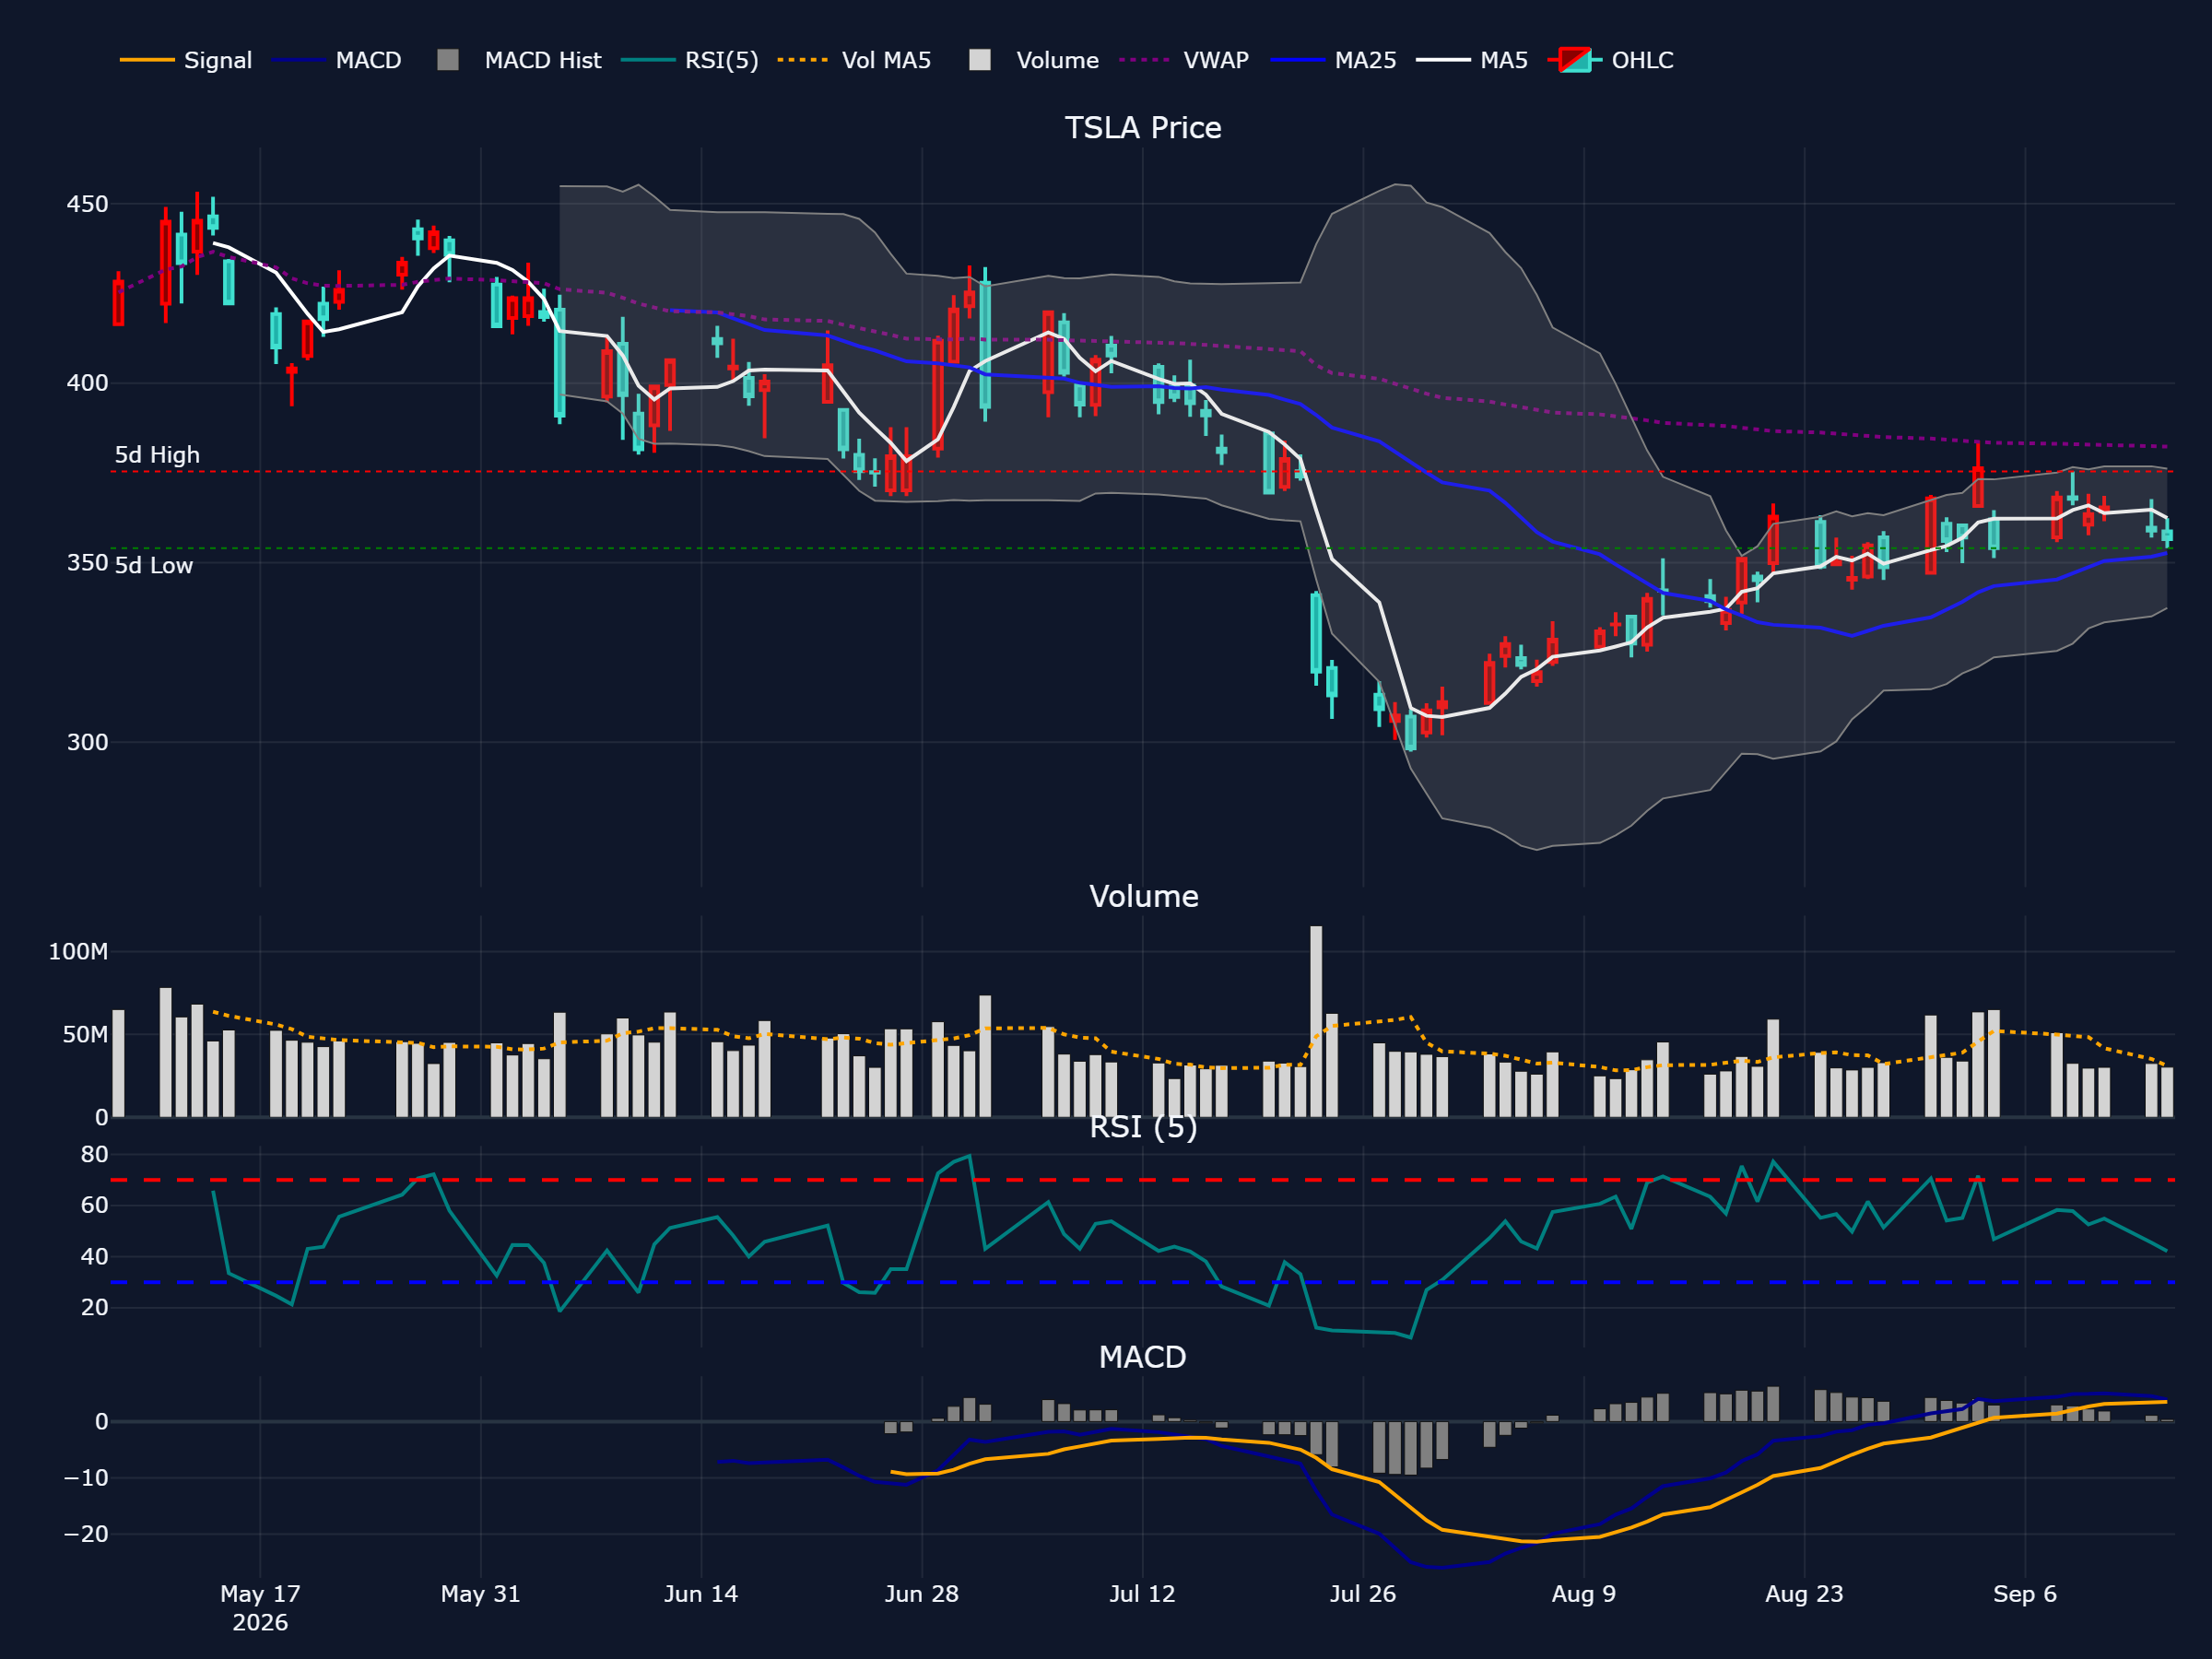Toggle the MACD Hist legend entry
This screenshot has height=1659, width=2212.
click(x=519, y=60)
